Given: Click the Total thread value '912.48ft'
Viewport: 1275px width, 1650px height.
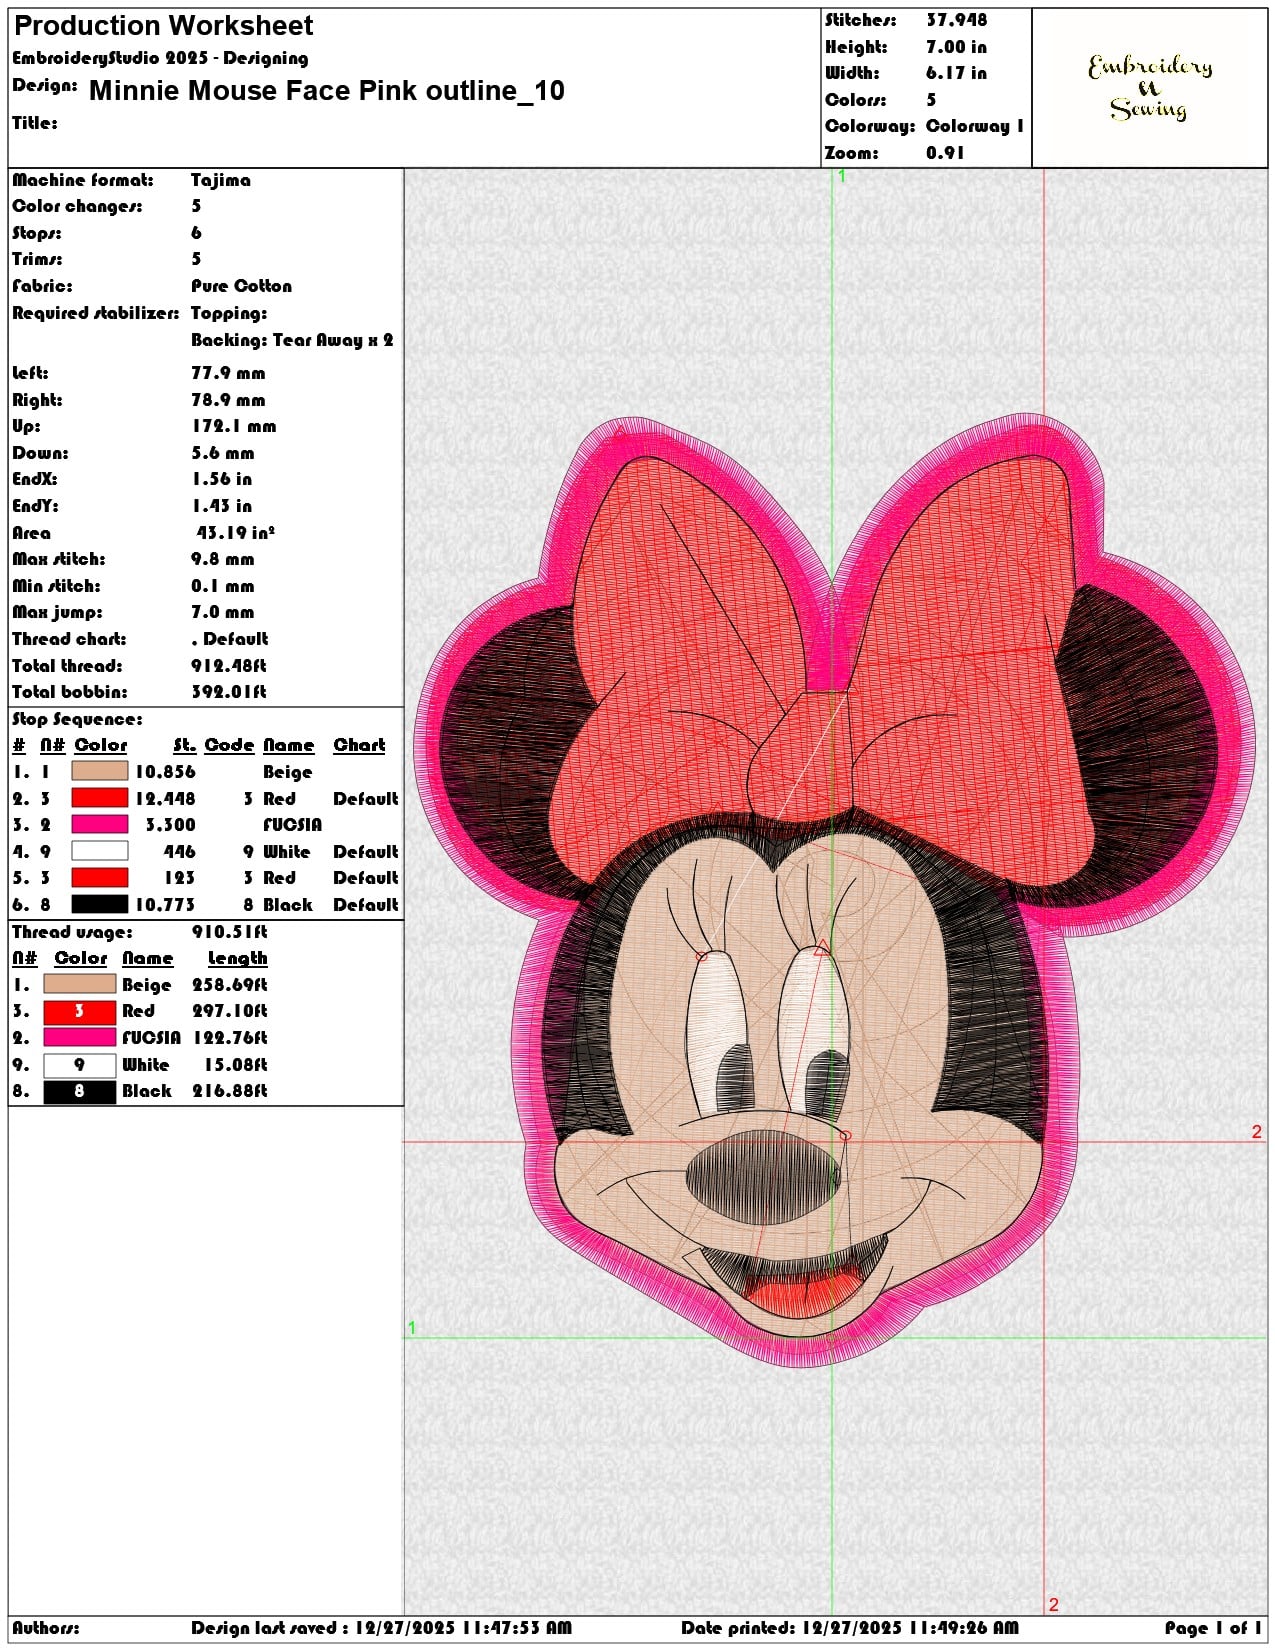Looking at the screenshot, I should coord(228,665).
